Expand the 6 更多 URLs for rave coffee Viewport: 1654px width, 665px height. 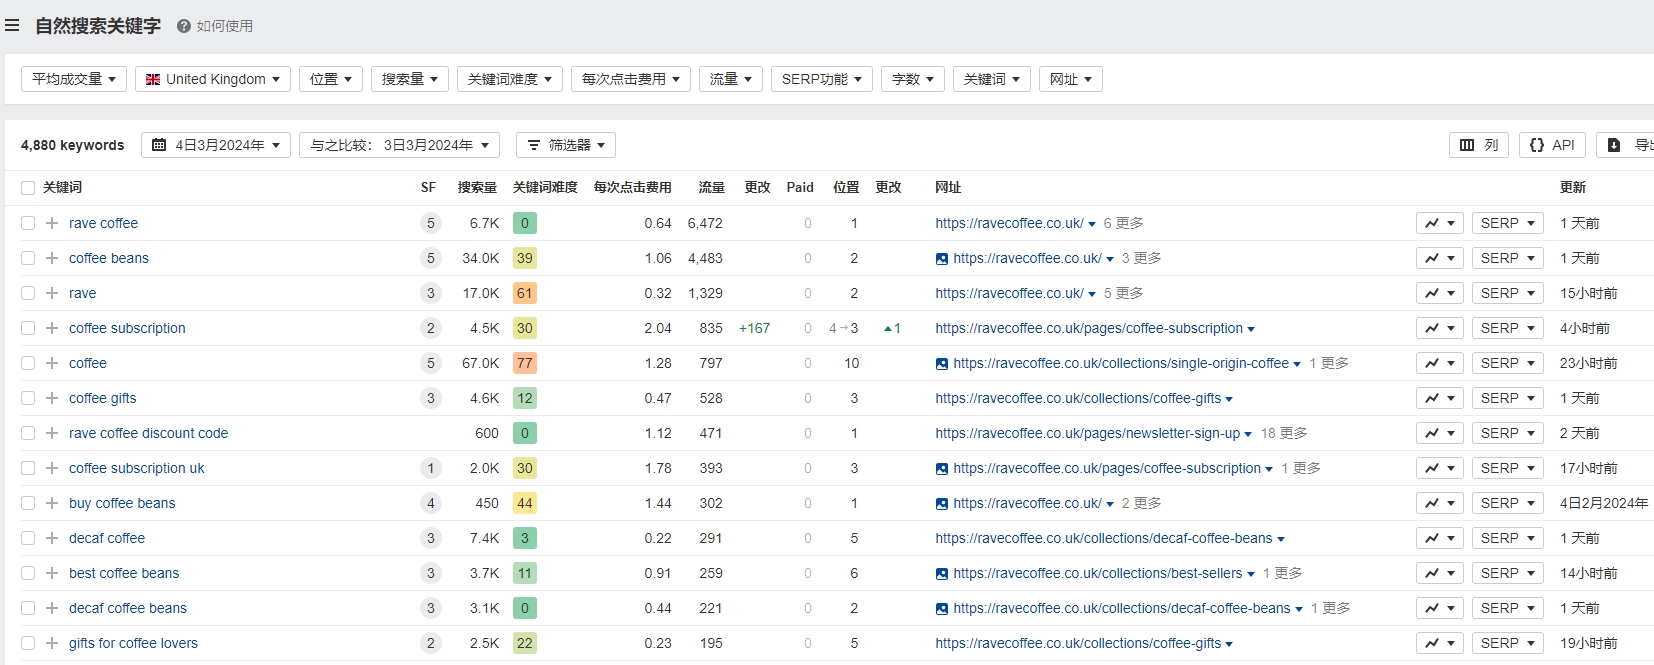pos(1123,223)
